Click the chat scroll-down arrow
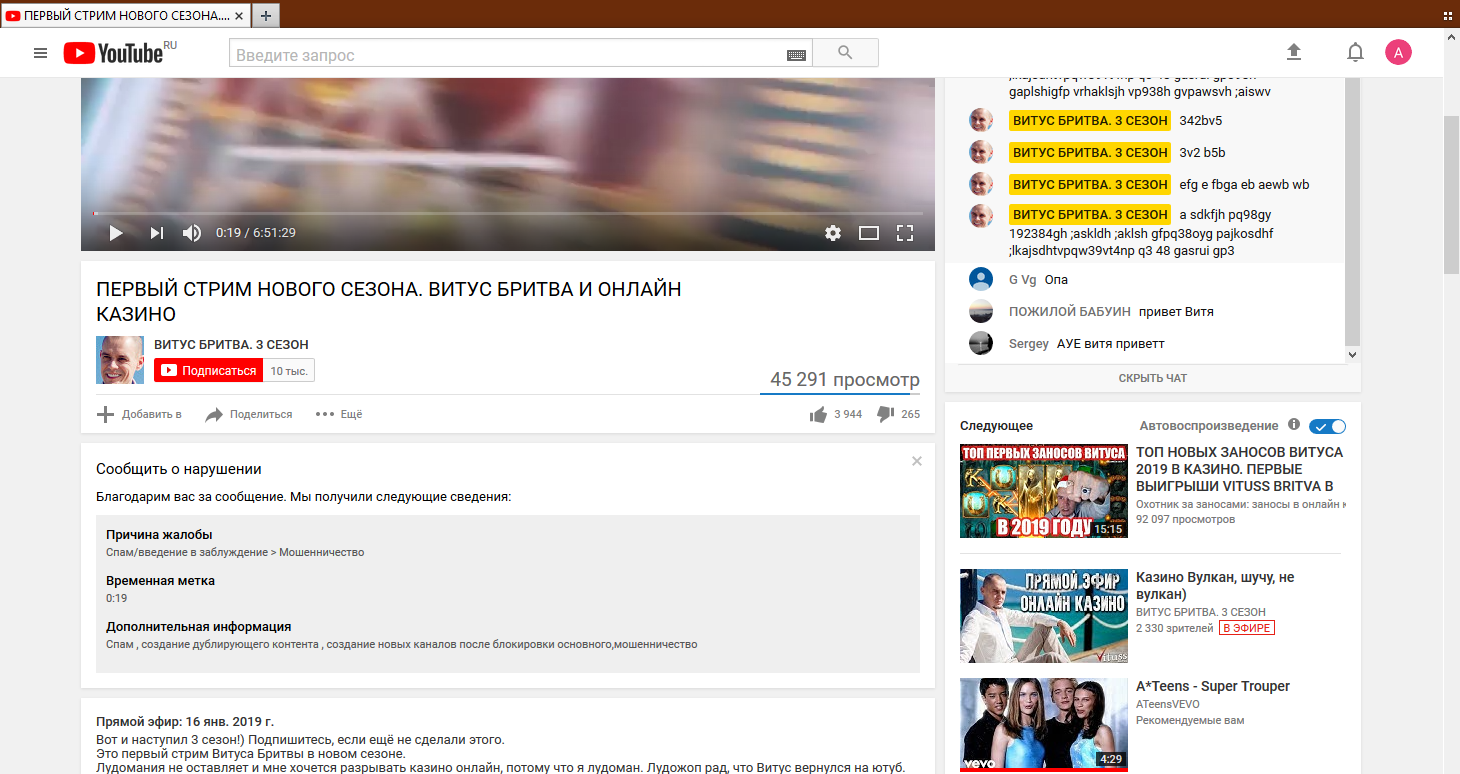 coord(1352,354)
